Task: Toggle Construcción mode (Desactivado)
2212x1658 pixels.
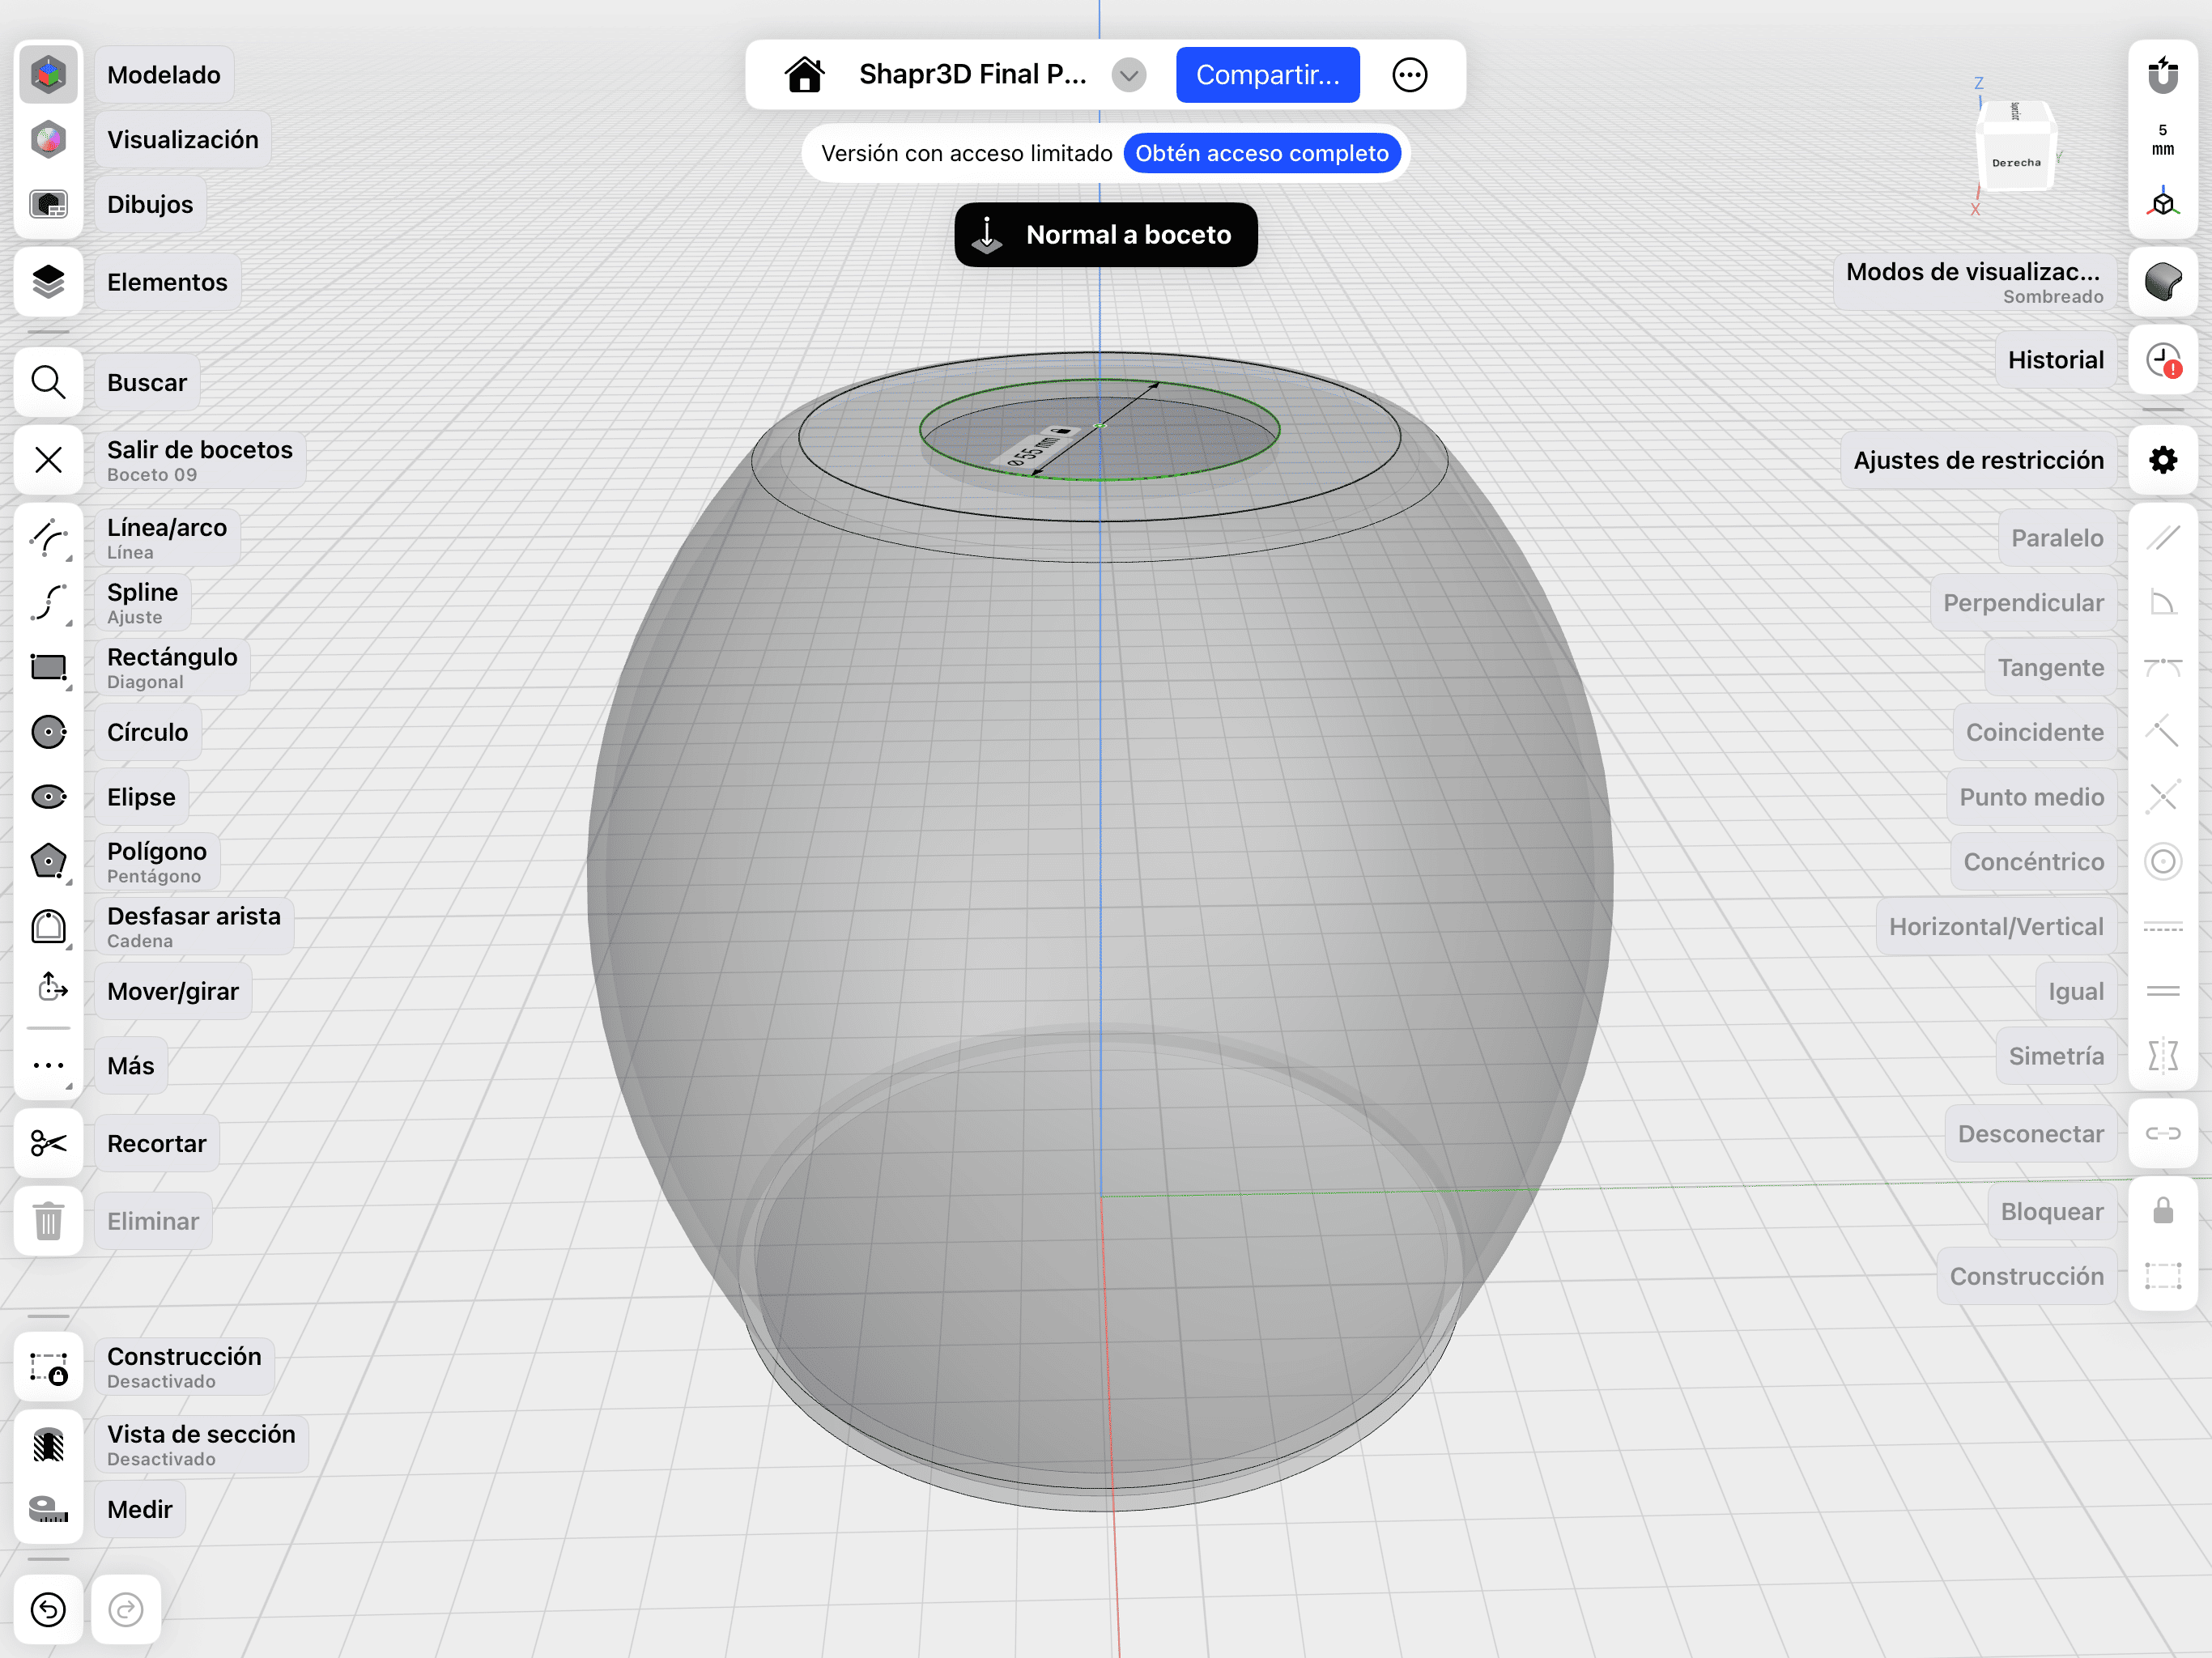Action: point(48,1368)
